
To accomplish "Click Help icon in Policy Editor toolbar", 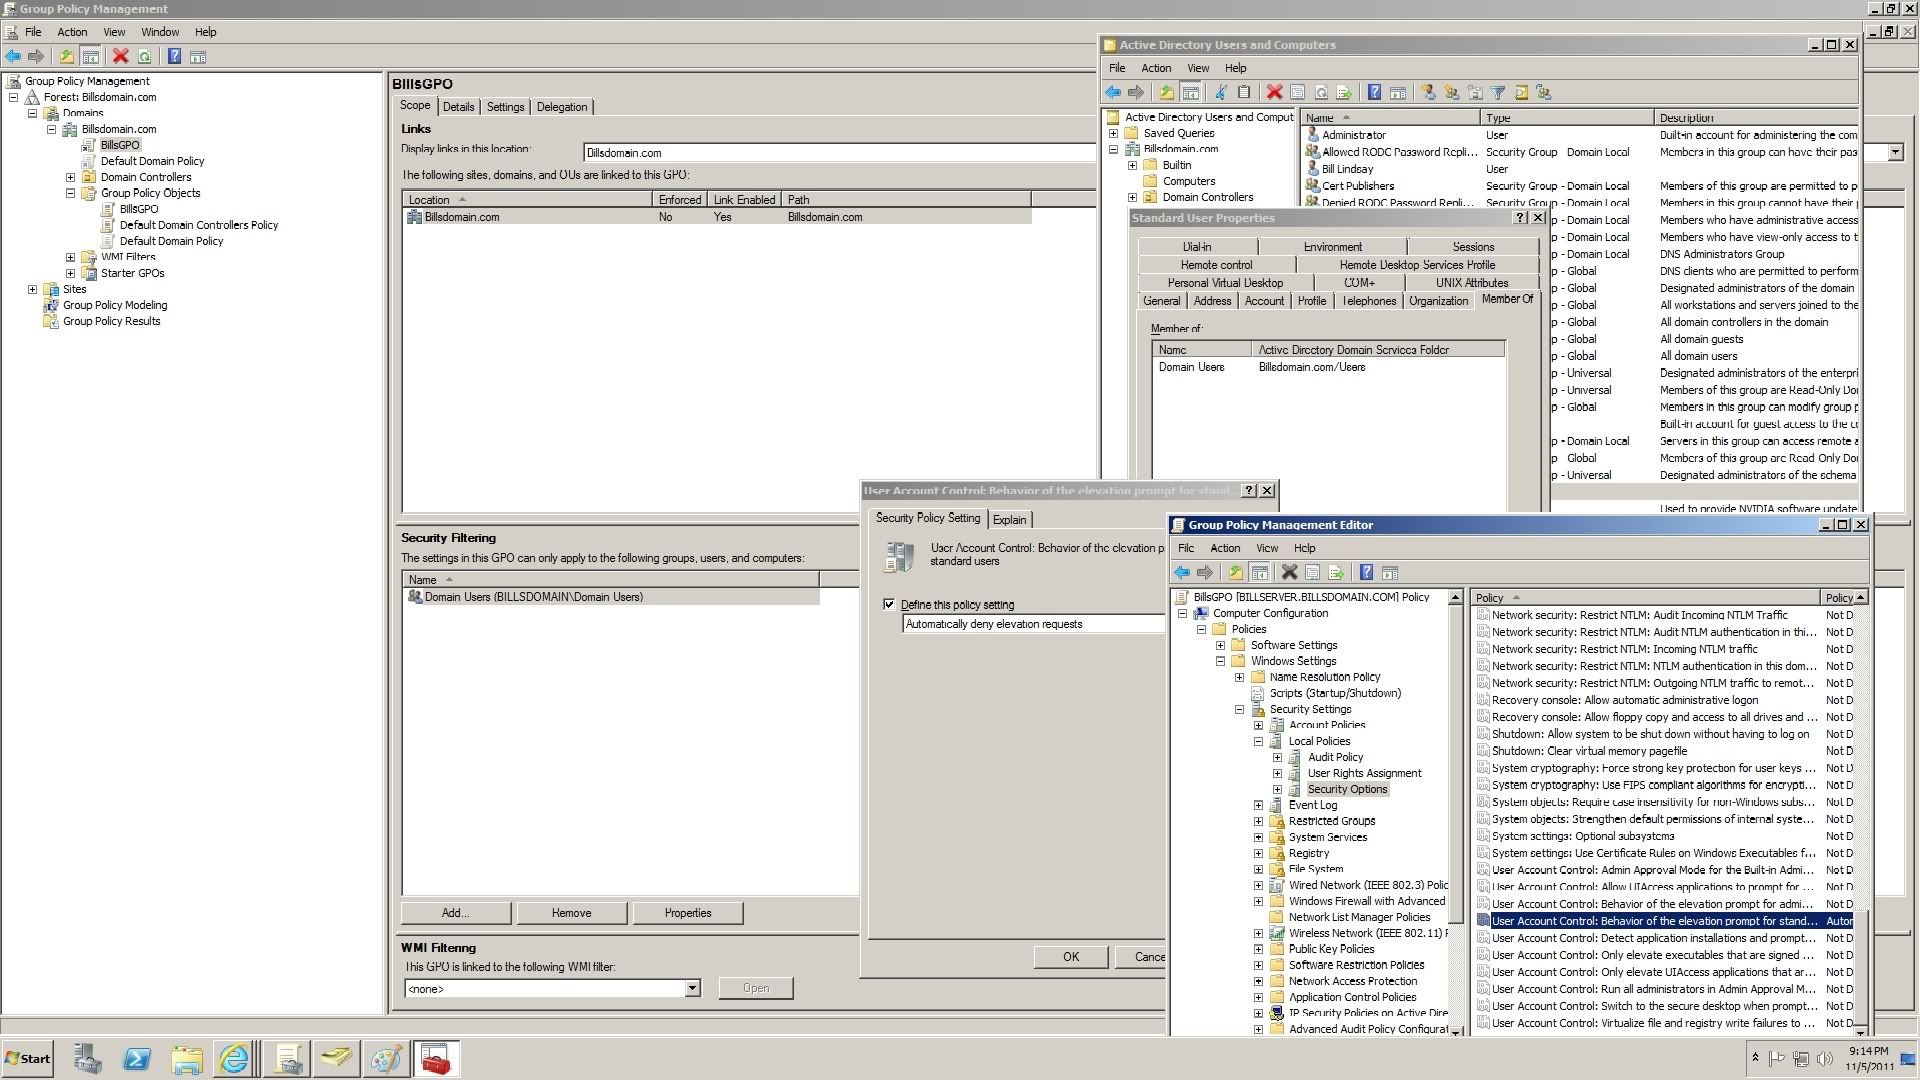I will [x=1366, y=573].
